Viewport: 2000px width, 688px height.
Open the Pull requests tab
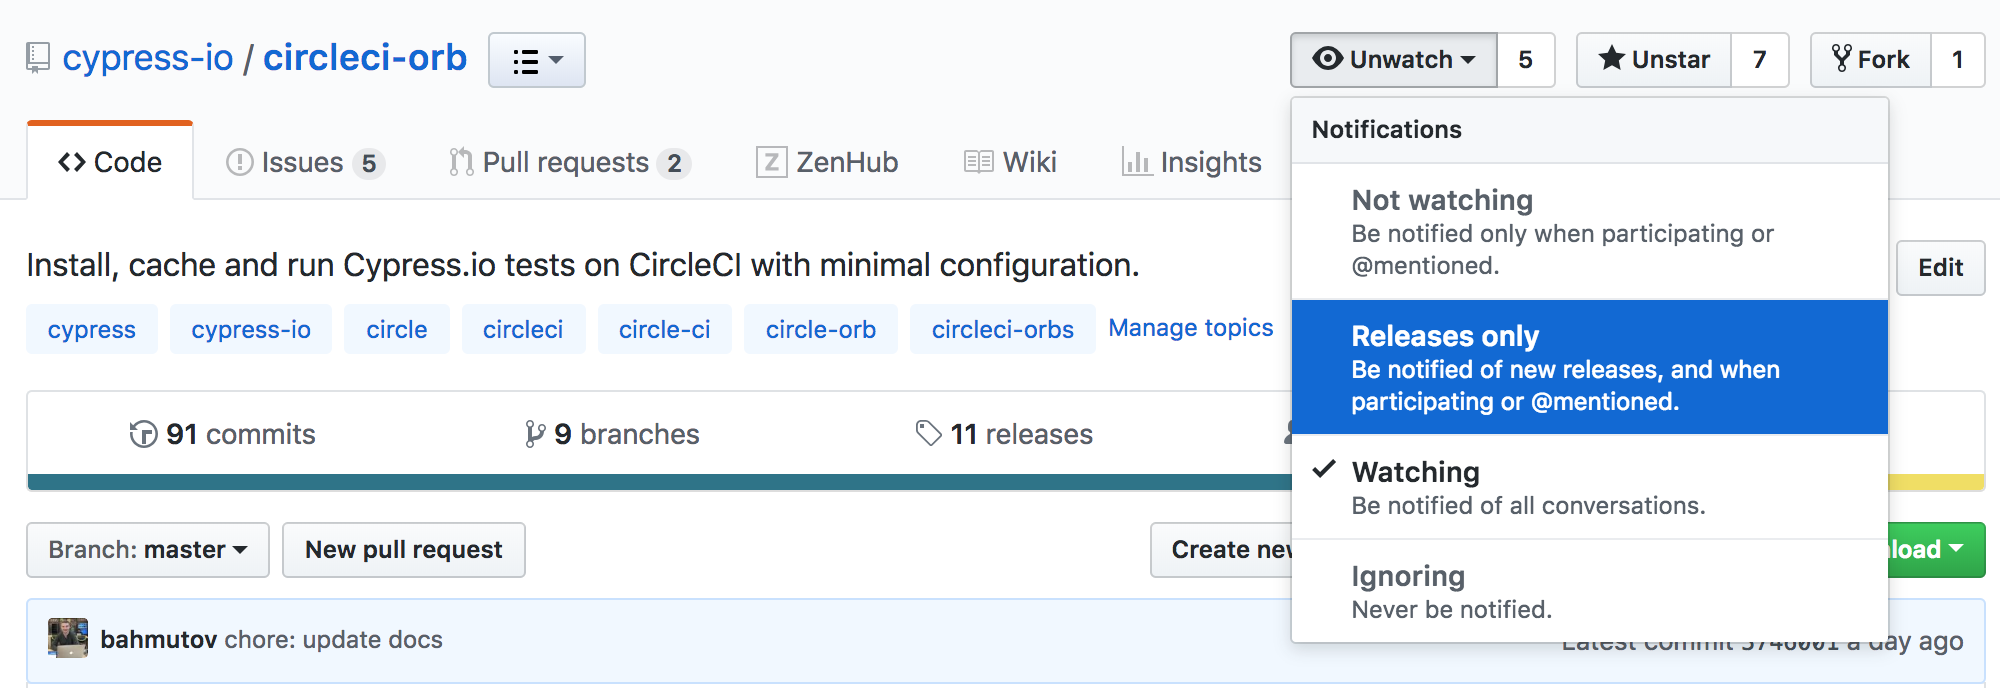(x=568, y=162)
